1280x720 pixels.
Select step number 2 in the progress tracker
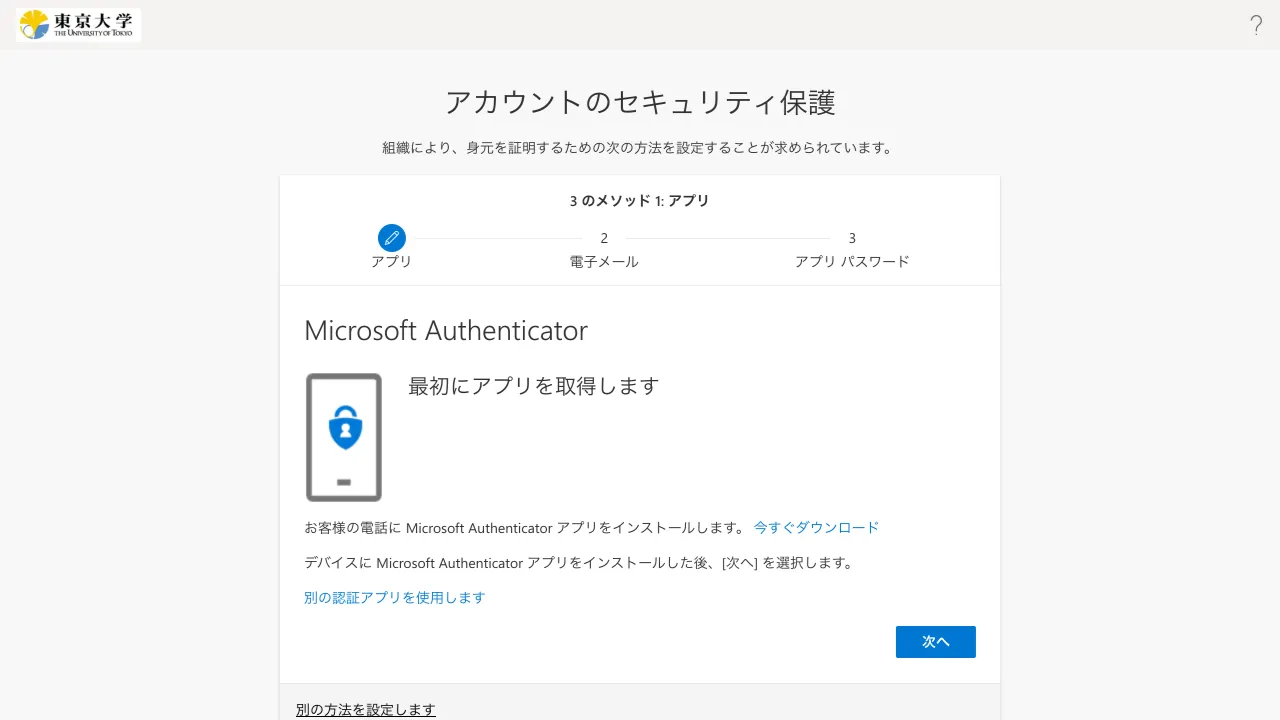604,238
